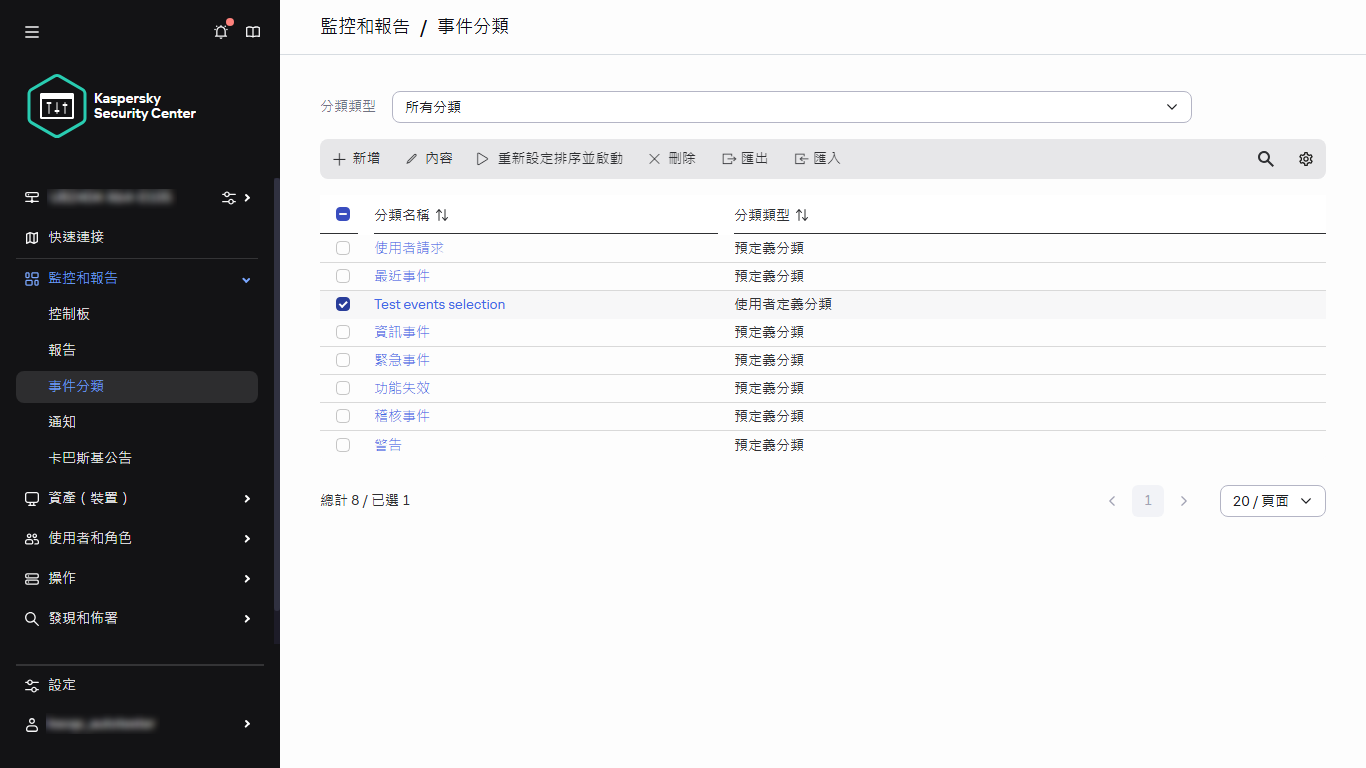Check the 最近事件 row checkbox

(343, 276)
